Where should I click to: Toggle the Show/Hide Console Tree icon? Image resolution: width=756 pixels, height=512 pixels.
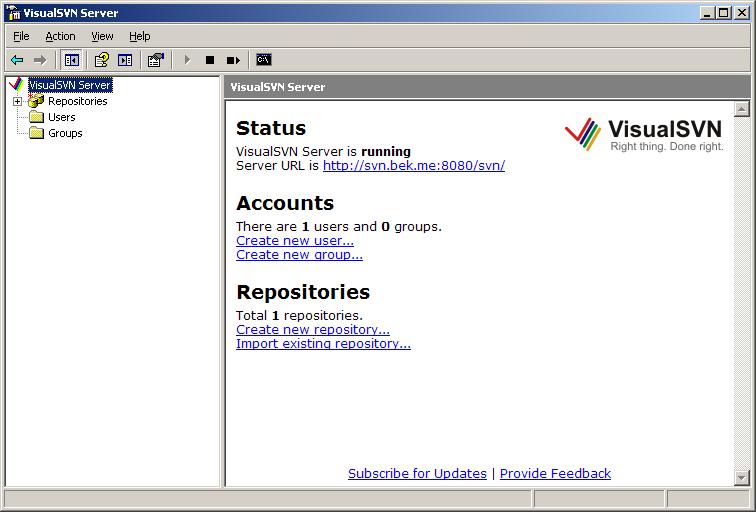tap(71, 60)
